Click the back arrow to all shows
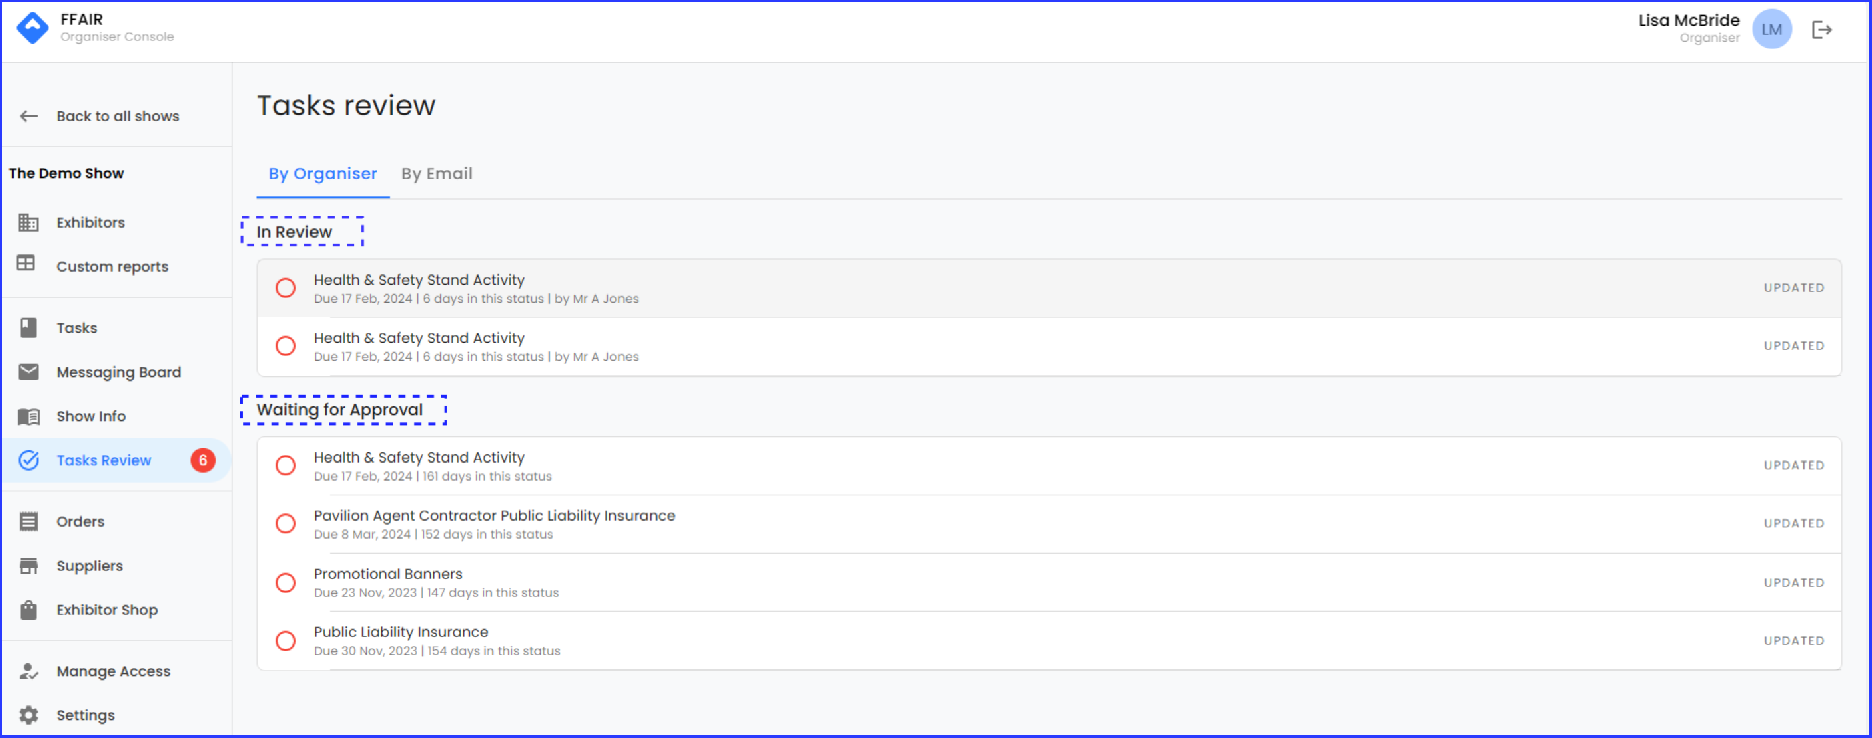 [29, 116]
